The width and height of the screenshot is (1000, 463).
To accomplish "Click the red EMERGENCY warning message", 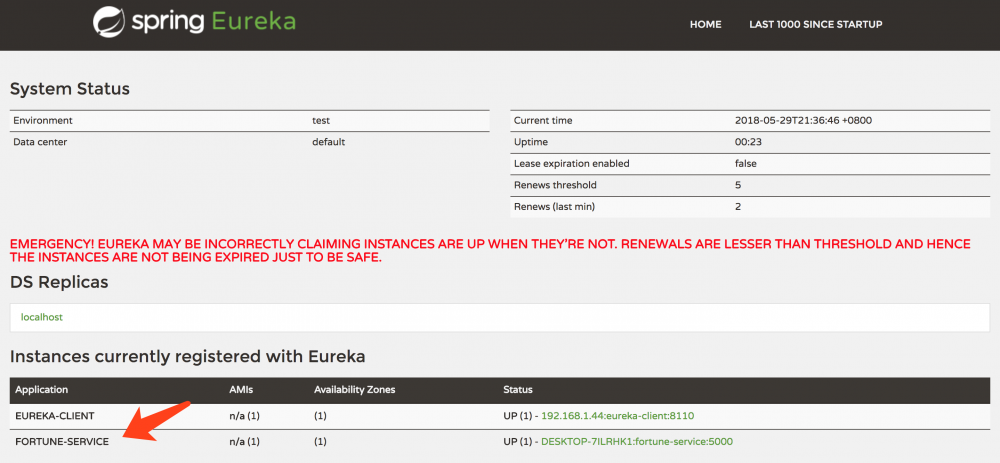I will [490, 251].
